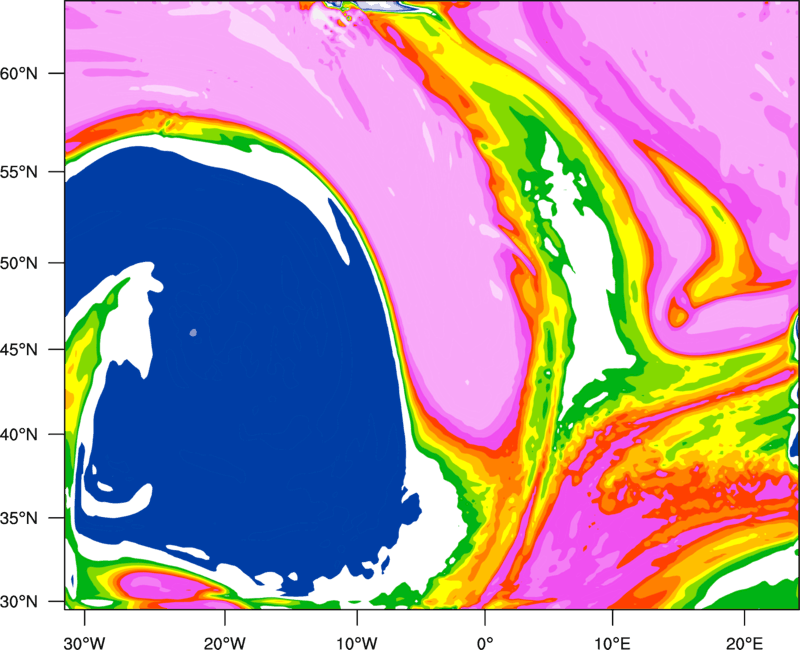The width and height of the screenshot is (800, 650).
Task: Click the 45°N latitude label
Action: click(19, 349)
